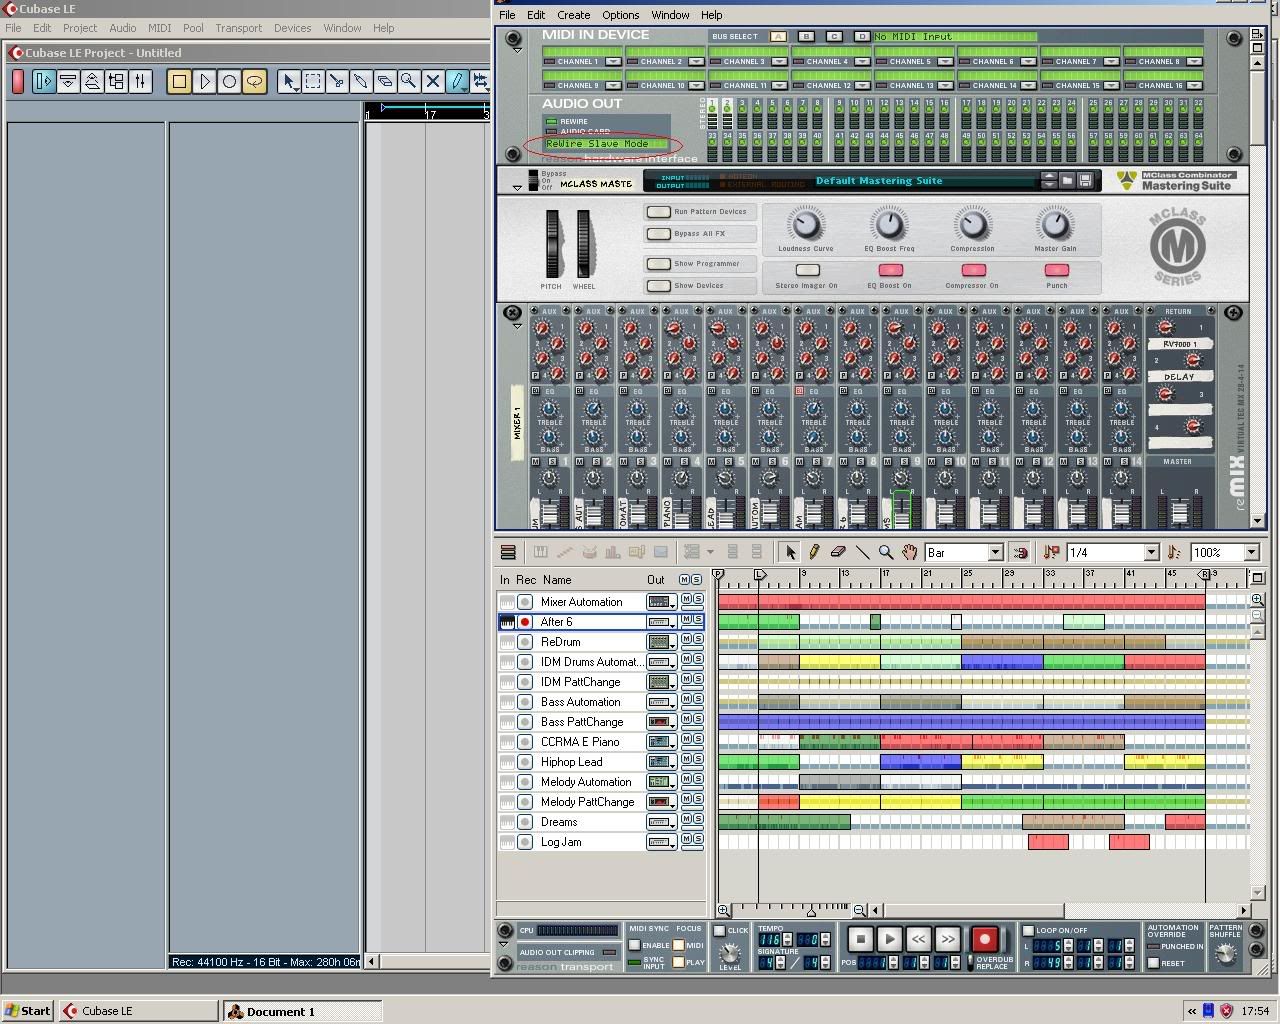Toggle EQ Boost On button in Mastering Suite
This screenshot has width=1280, height=1024.
tap(890, 270)
